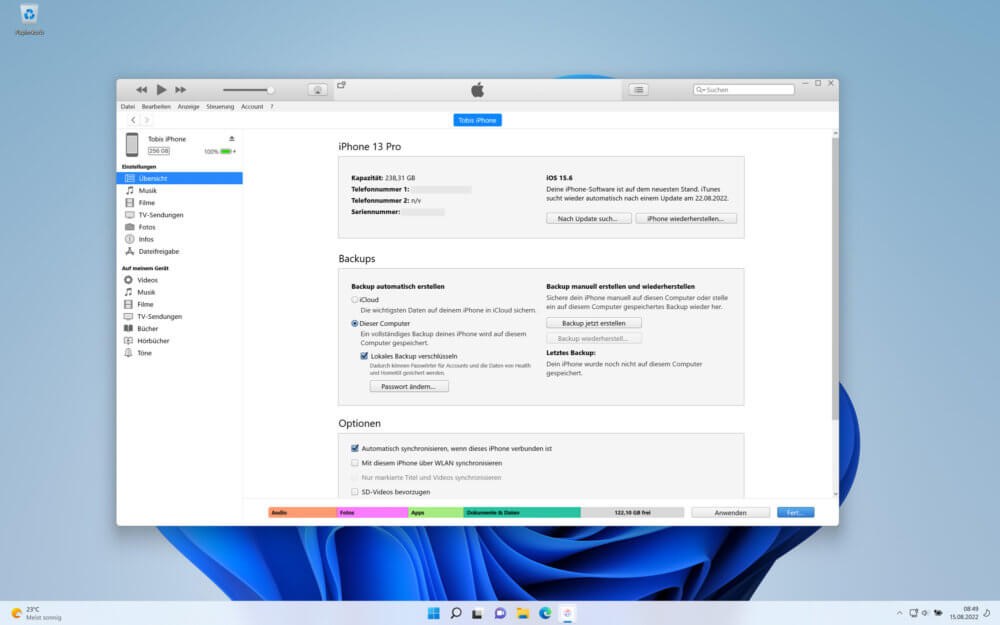Viewport: 1000px width, 625px height.
Task: Open File Explorer on the taskbar
Action: tap(522, 613)
